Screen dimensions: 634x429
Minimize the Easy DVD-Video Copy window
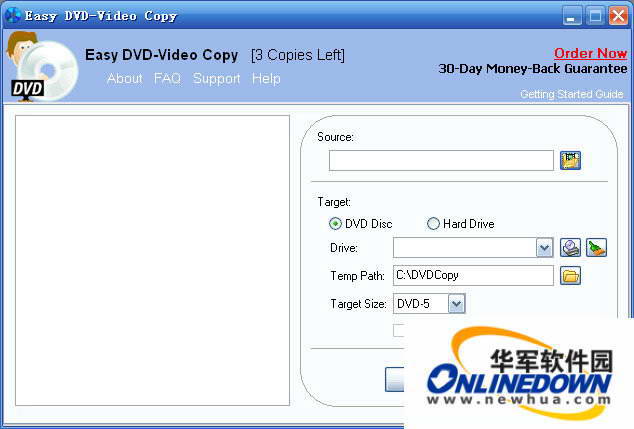(572, 16)
